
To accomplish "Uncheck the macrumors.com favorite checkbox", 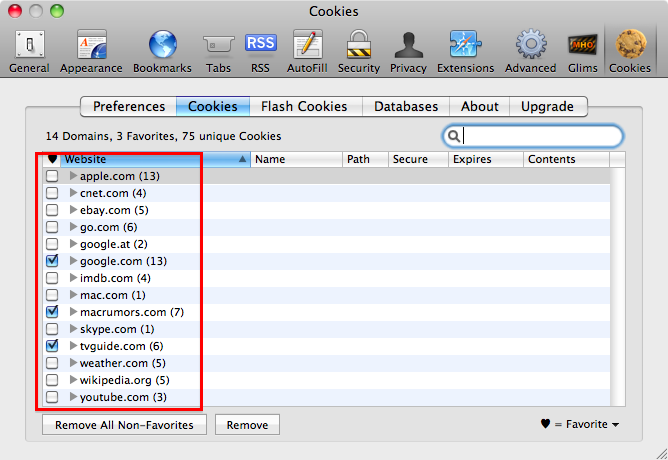I will [52, 312].
